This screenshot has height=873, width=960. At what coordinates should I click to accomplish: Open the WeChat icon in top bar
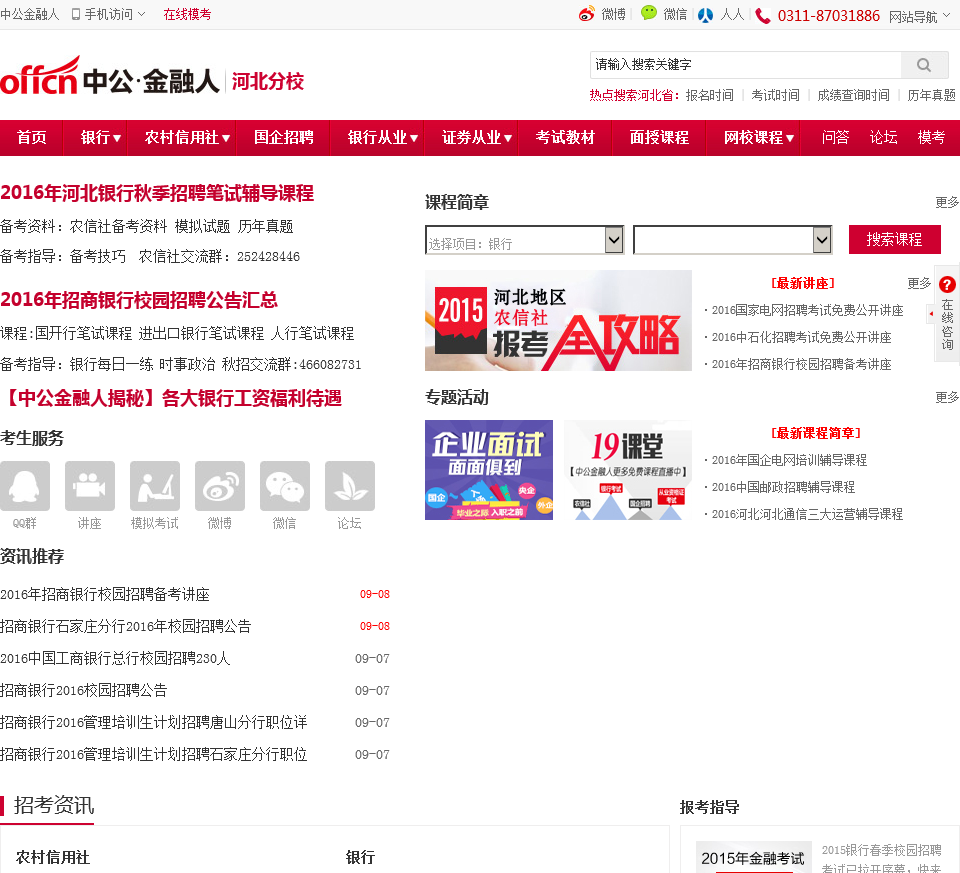(x=648, y=13)
